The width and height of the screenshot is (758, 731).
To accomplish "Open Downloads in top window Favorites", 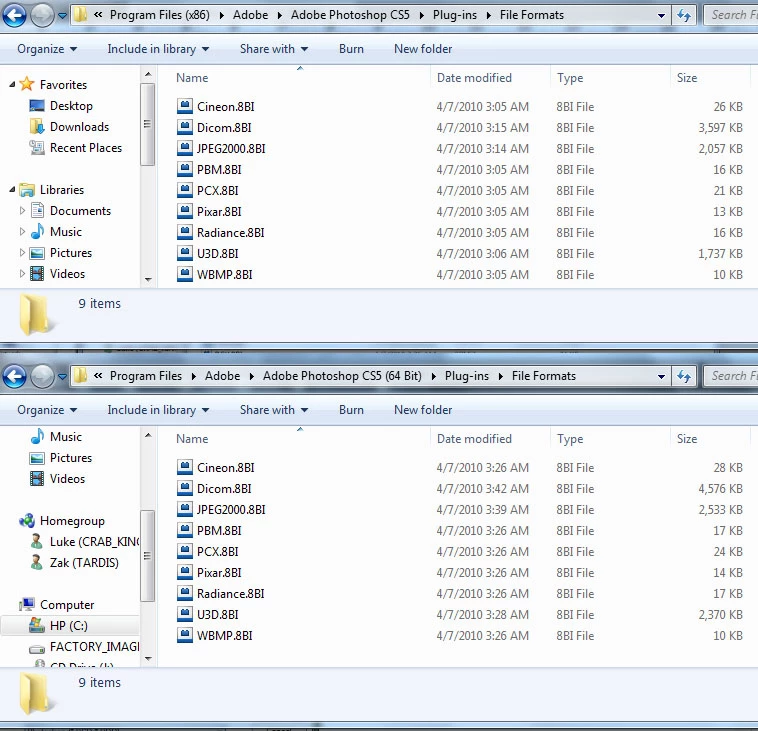I will tap(69, 127).
